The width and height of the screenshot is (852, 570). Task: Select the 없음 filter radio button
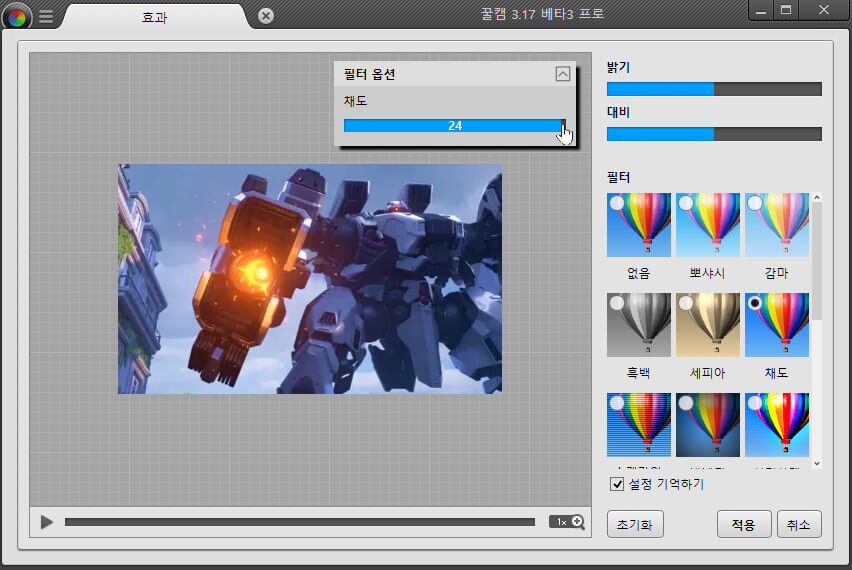click(617, 203)
